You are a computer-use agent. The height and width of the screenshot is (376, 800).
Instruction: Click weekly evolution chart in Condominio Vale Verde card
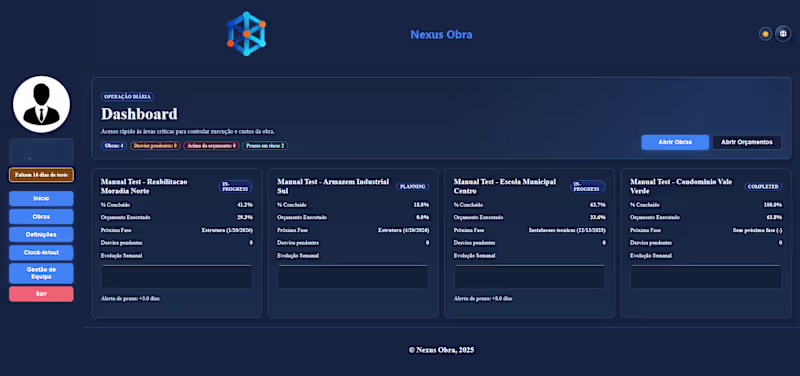point(706,277)
